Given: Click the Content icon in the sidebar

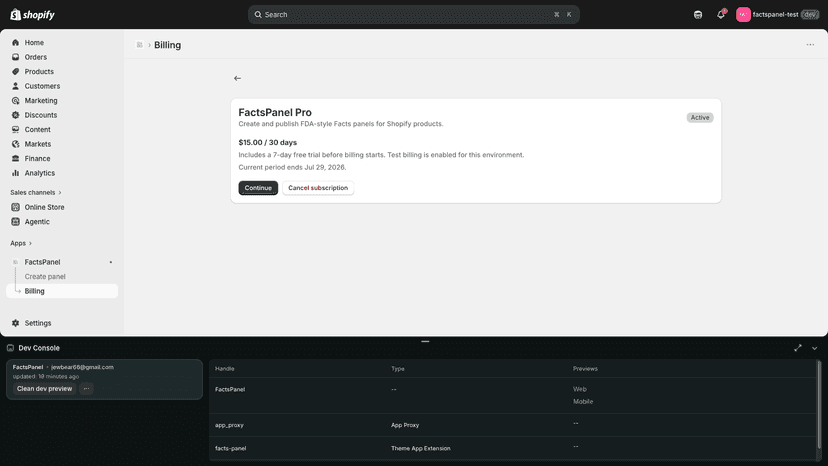Looking at the screenshot, I should 15,129.
